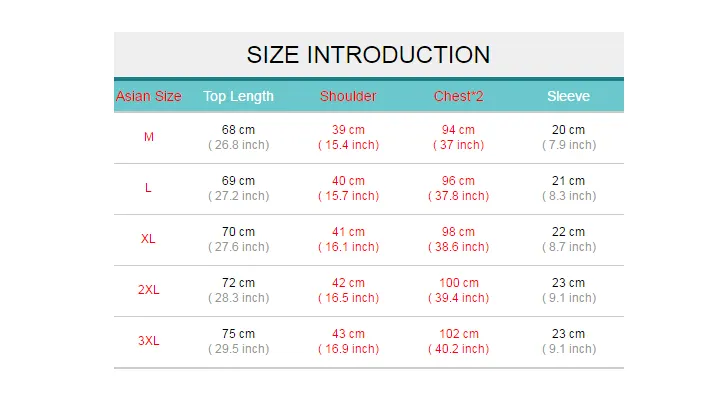Click the XL size row label
The width and height of the screenshot is (722, 411).
click(148, 239)
